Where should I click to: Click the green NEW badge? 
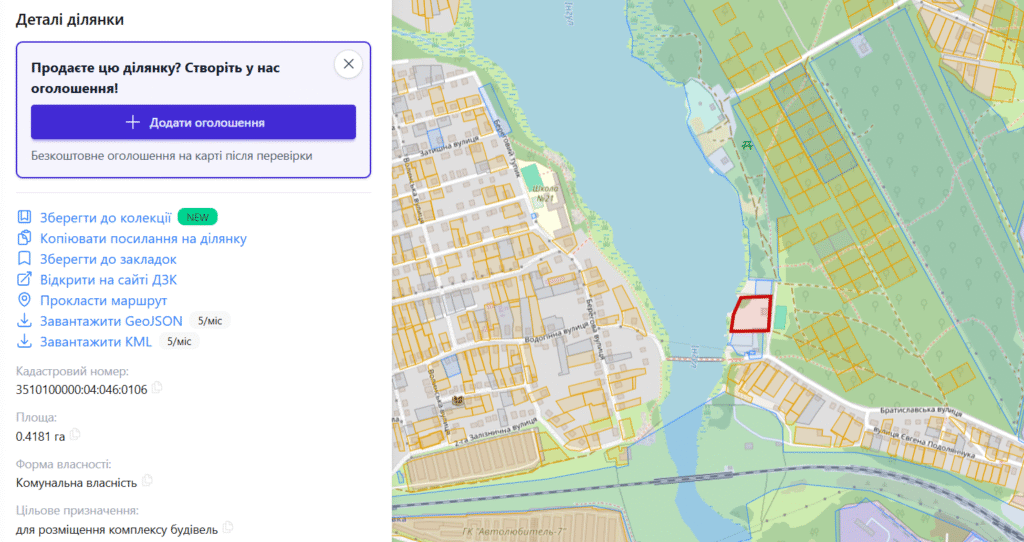(x=197, y=217)
